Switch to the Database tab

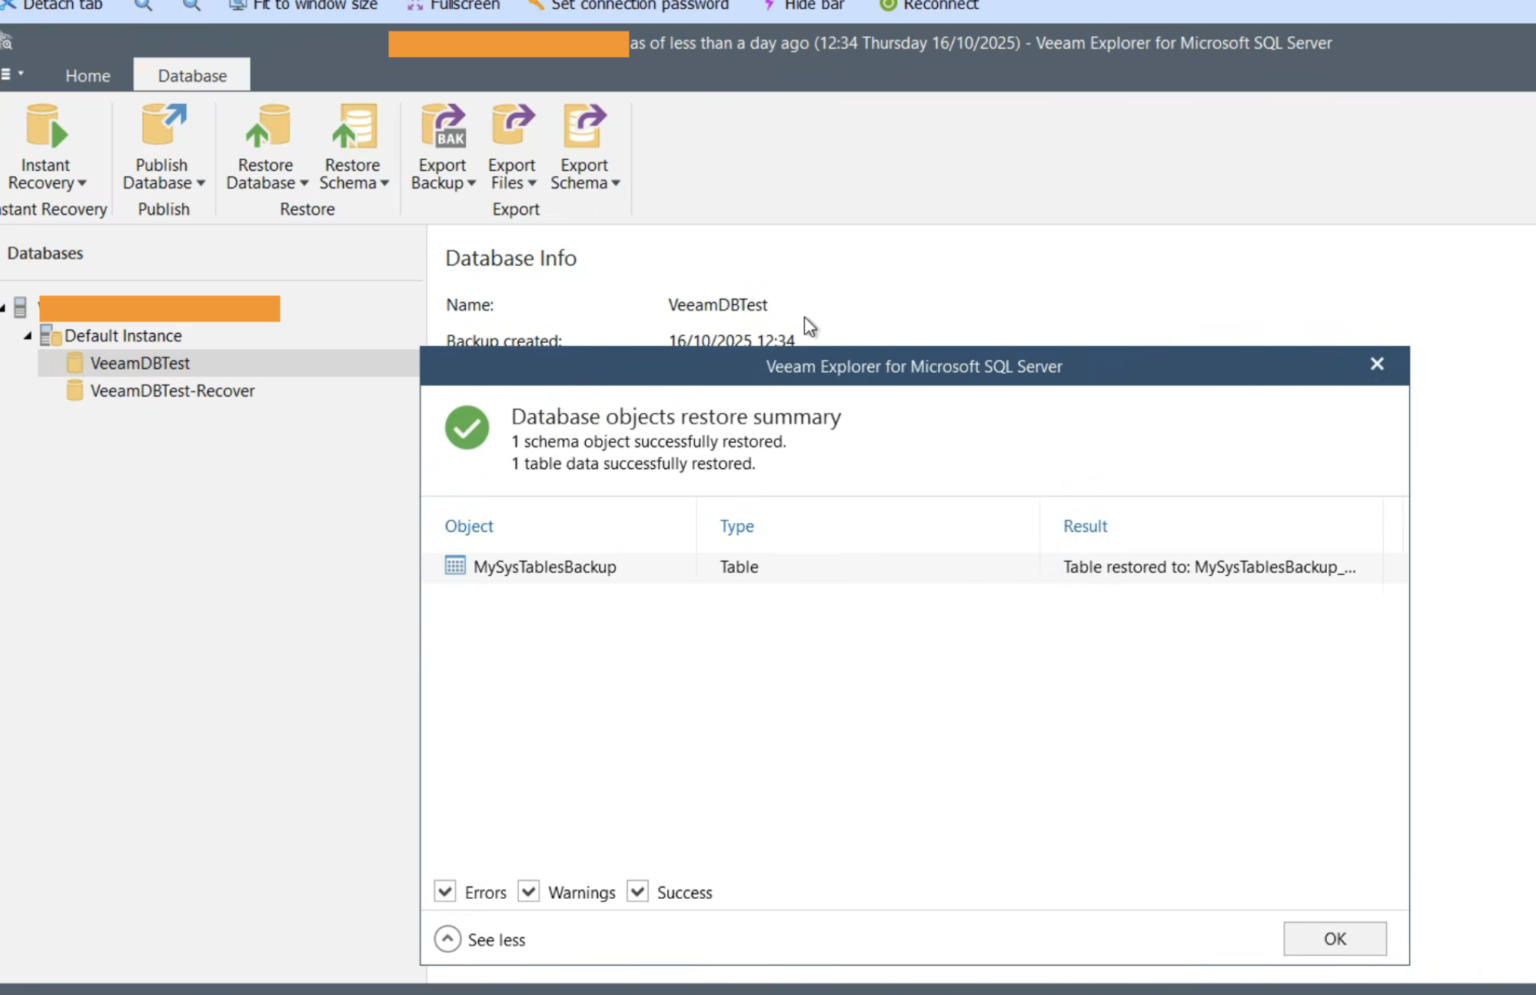pyautogui.click(x=191, y=75)
